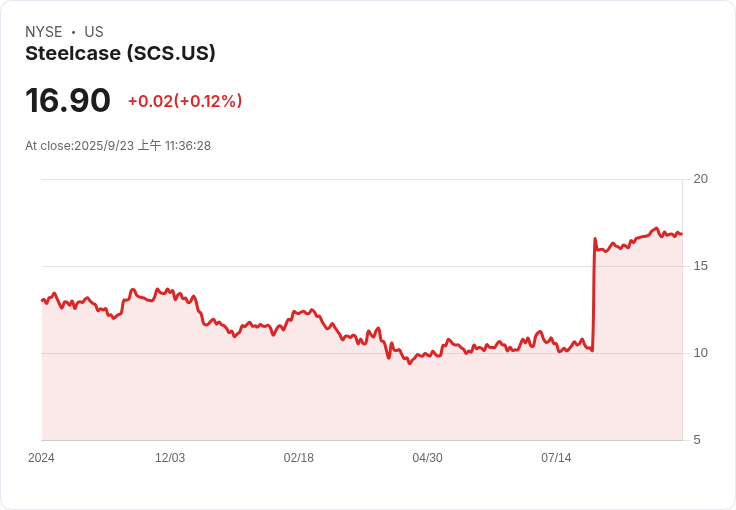Click the rightmost end of the price line
The width and height of the screenshot is (736, 510).
681,234
